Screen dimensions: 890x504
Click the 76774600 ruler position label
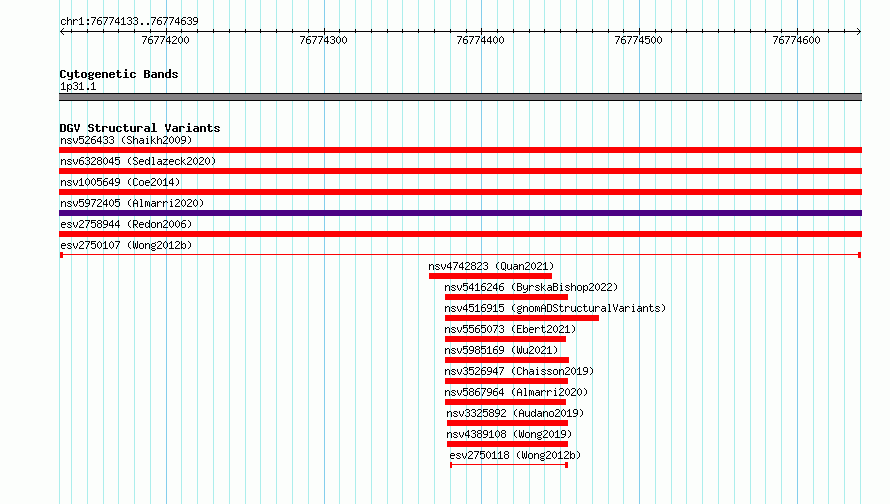(796, 40)
